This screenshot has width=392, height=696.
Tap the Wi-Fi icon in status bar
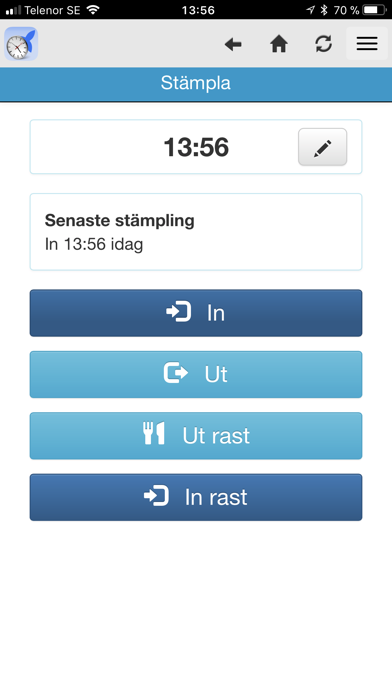[x=93, y=10]
